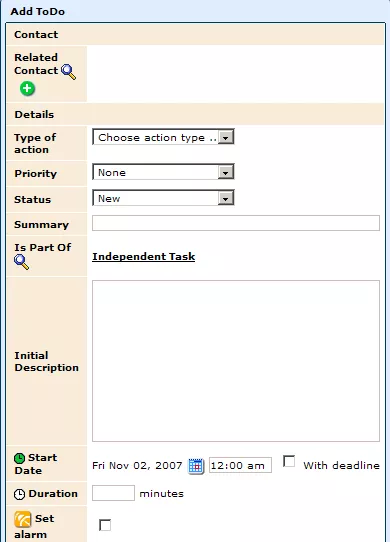
Task: Open the start date calendar picker
Action: 196,466
